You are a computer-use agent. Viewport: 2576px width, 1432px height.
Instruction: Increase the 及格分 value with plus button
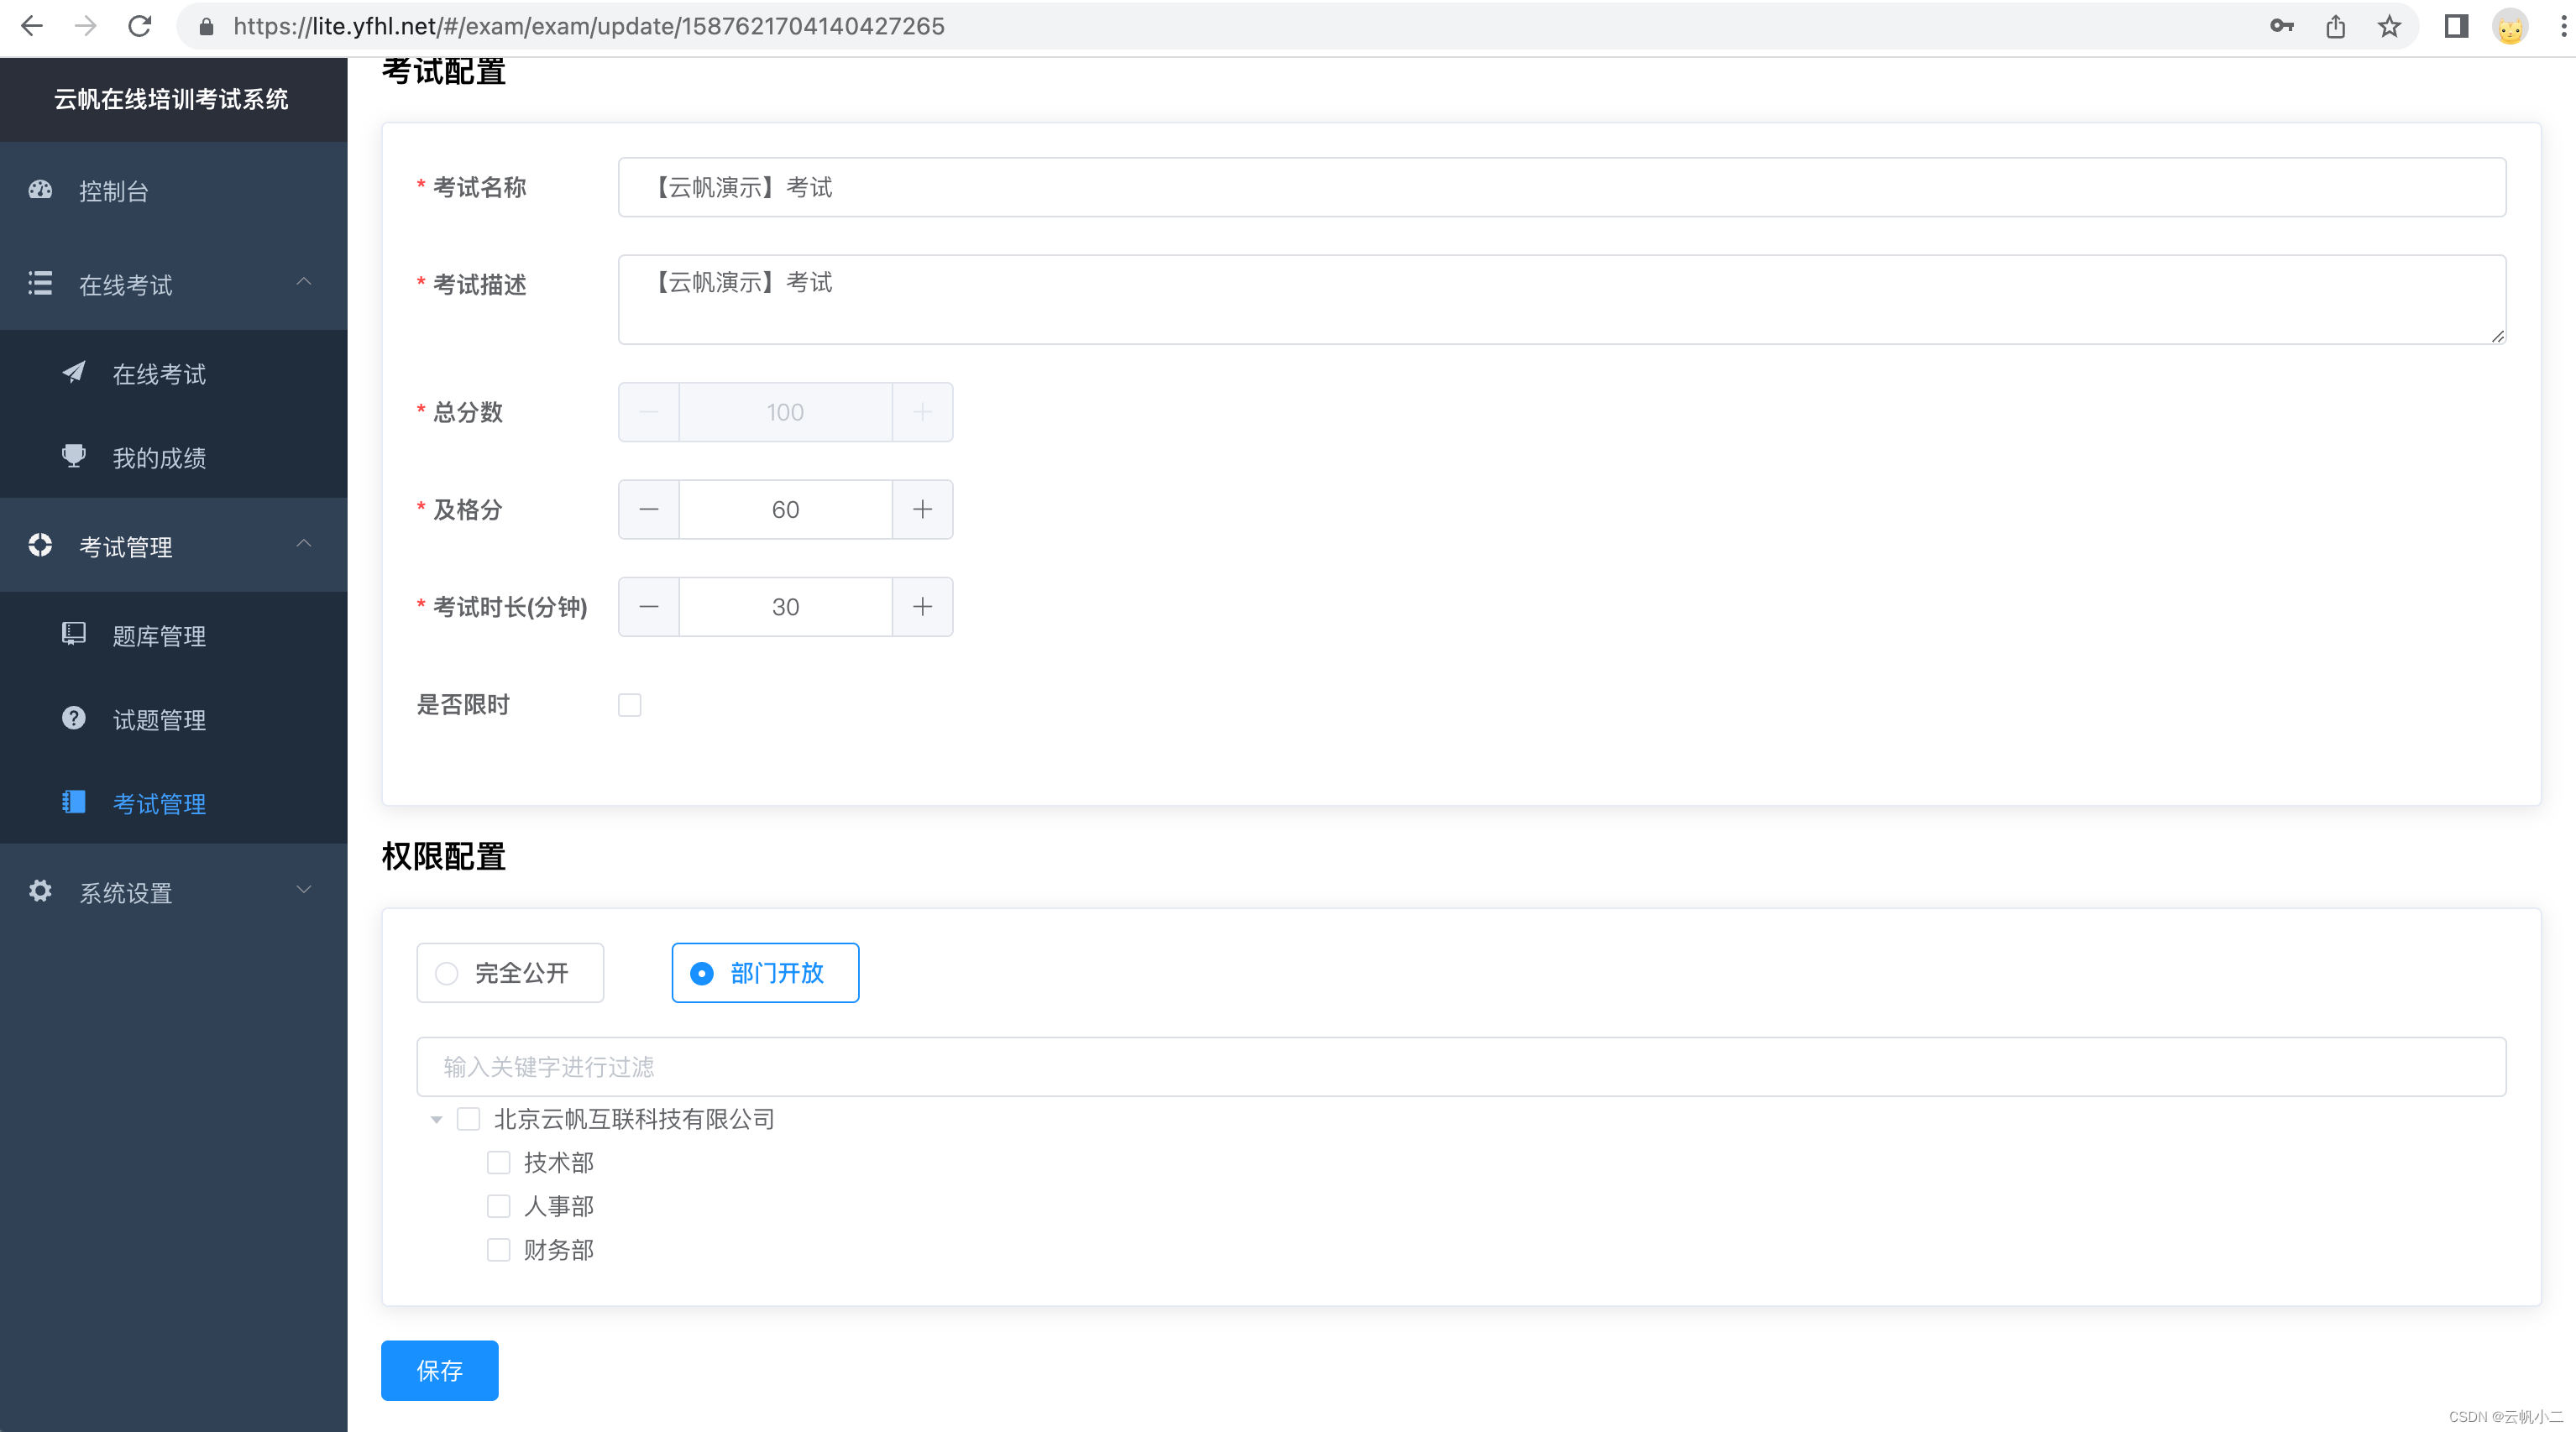click(922, 510)
